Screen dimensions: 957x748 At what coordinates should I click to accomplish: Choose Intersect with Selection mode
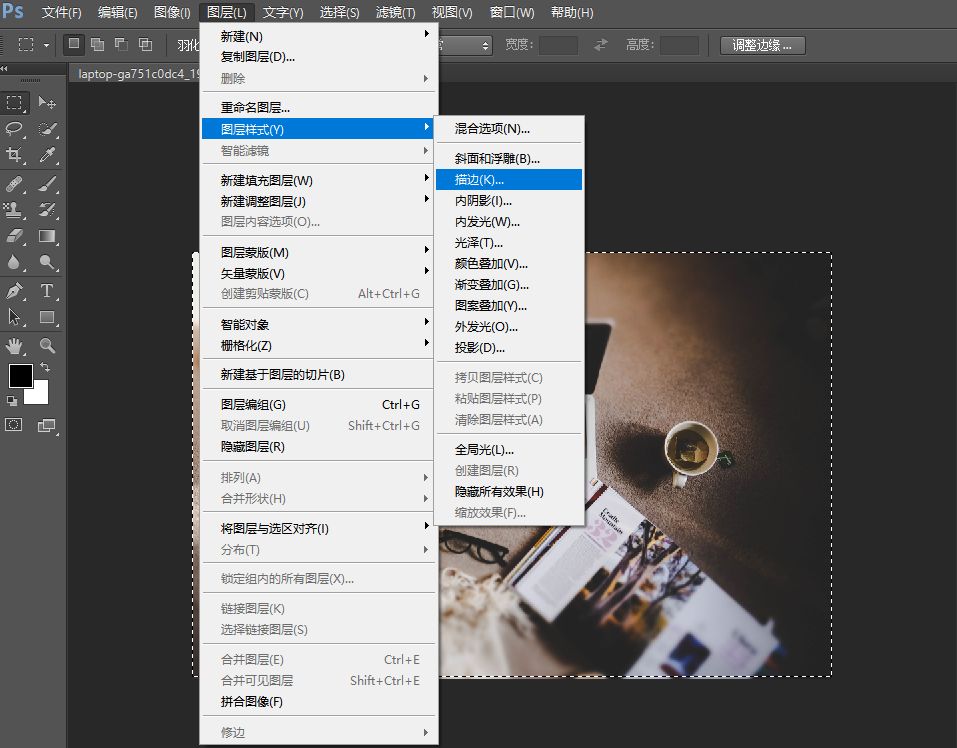pyautogui.click(x=145, y=45)
